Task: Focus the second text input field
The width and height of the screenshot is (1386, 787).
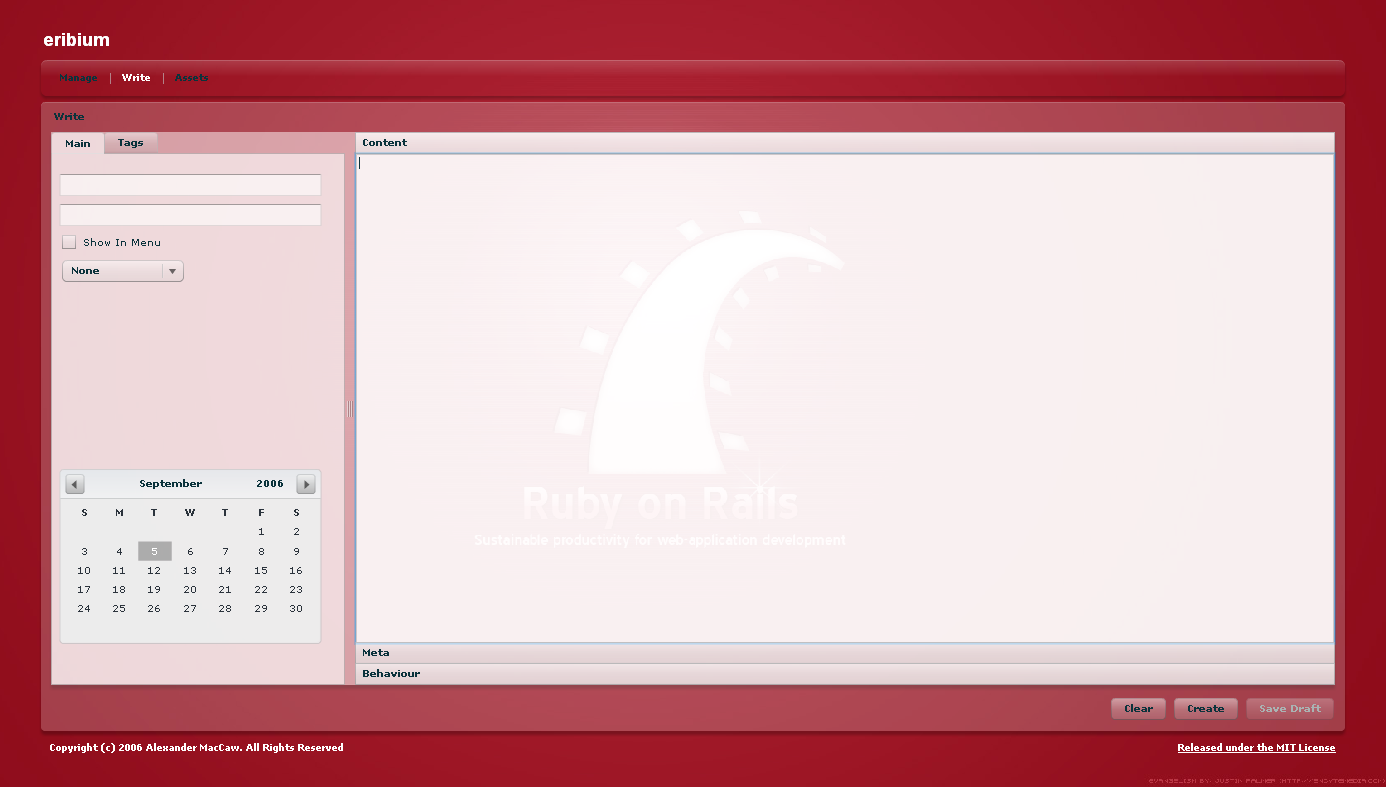Action: tap(190, 215)
